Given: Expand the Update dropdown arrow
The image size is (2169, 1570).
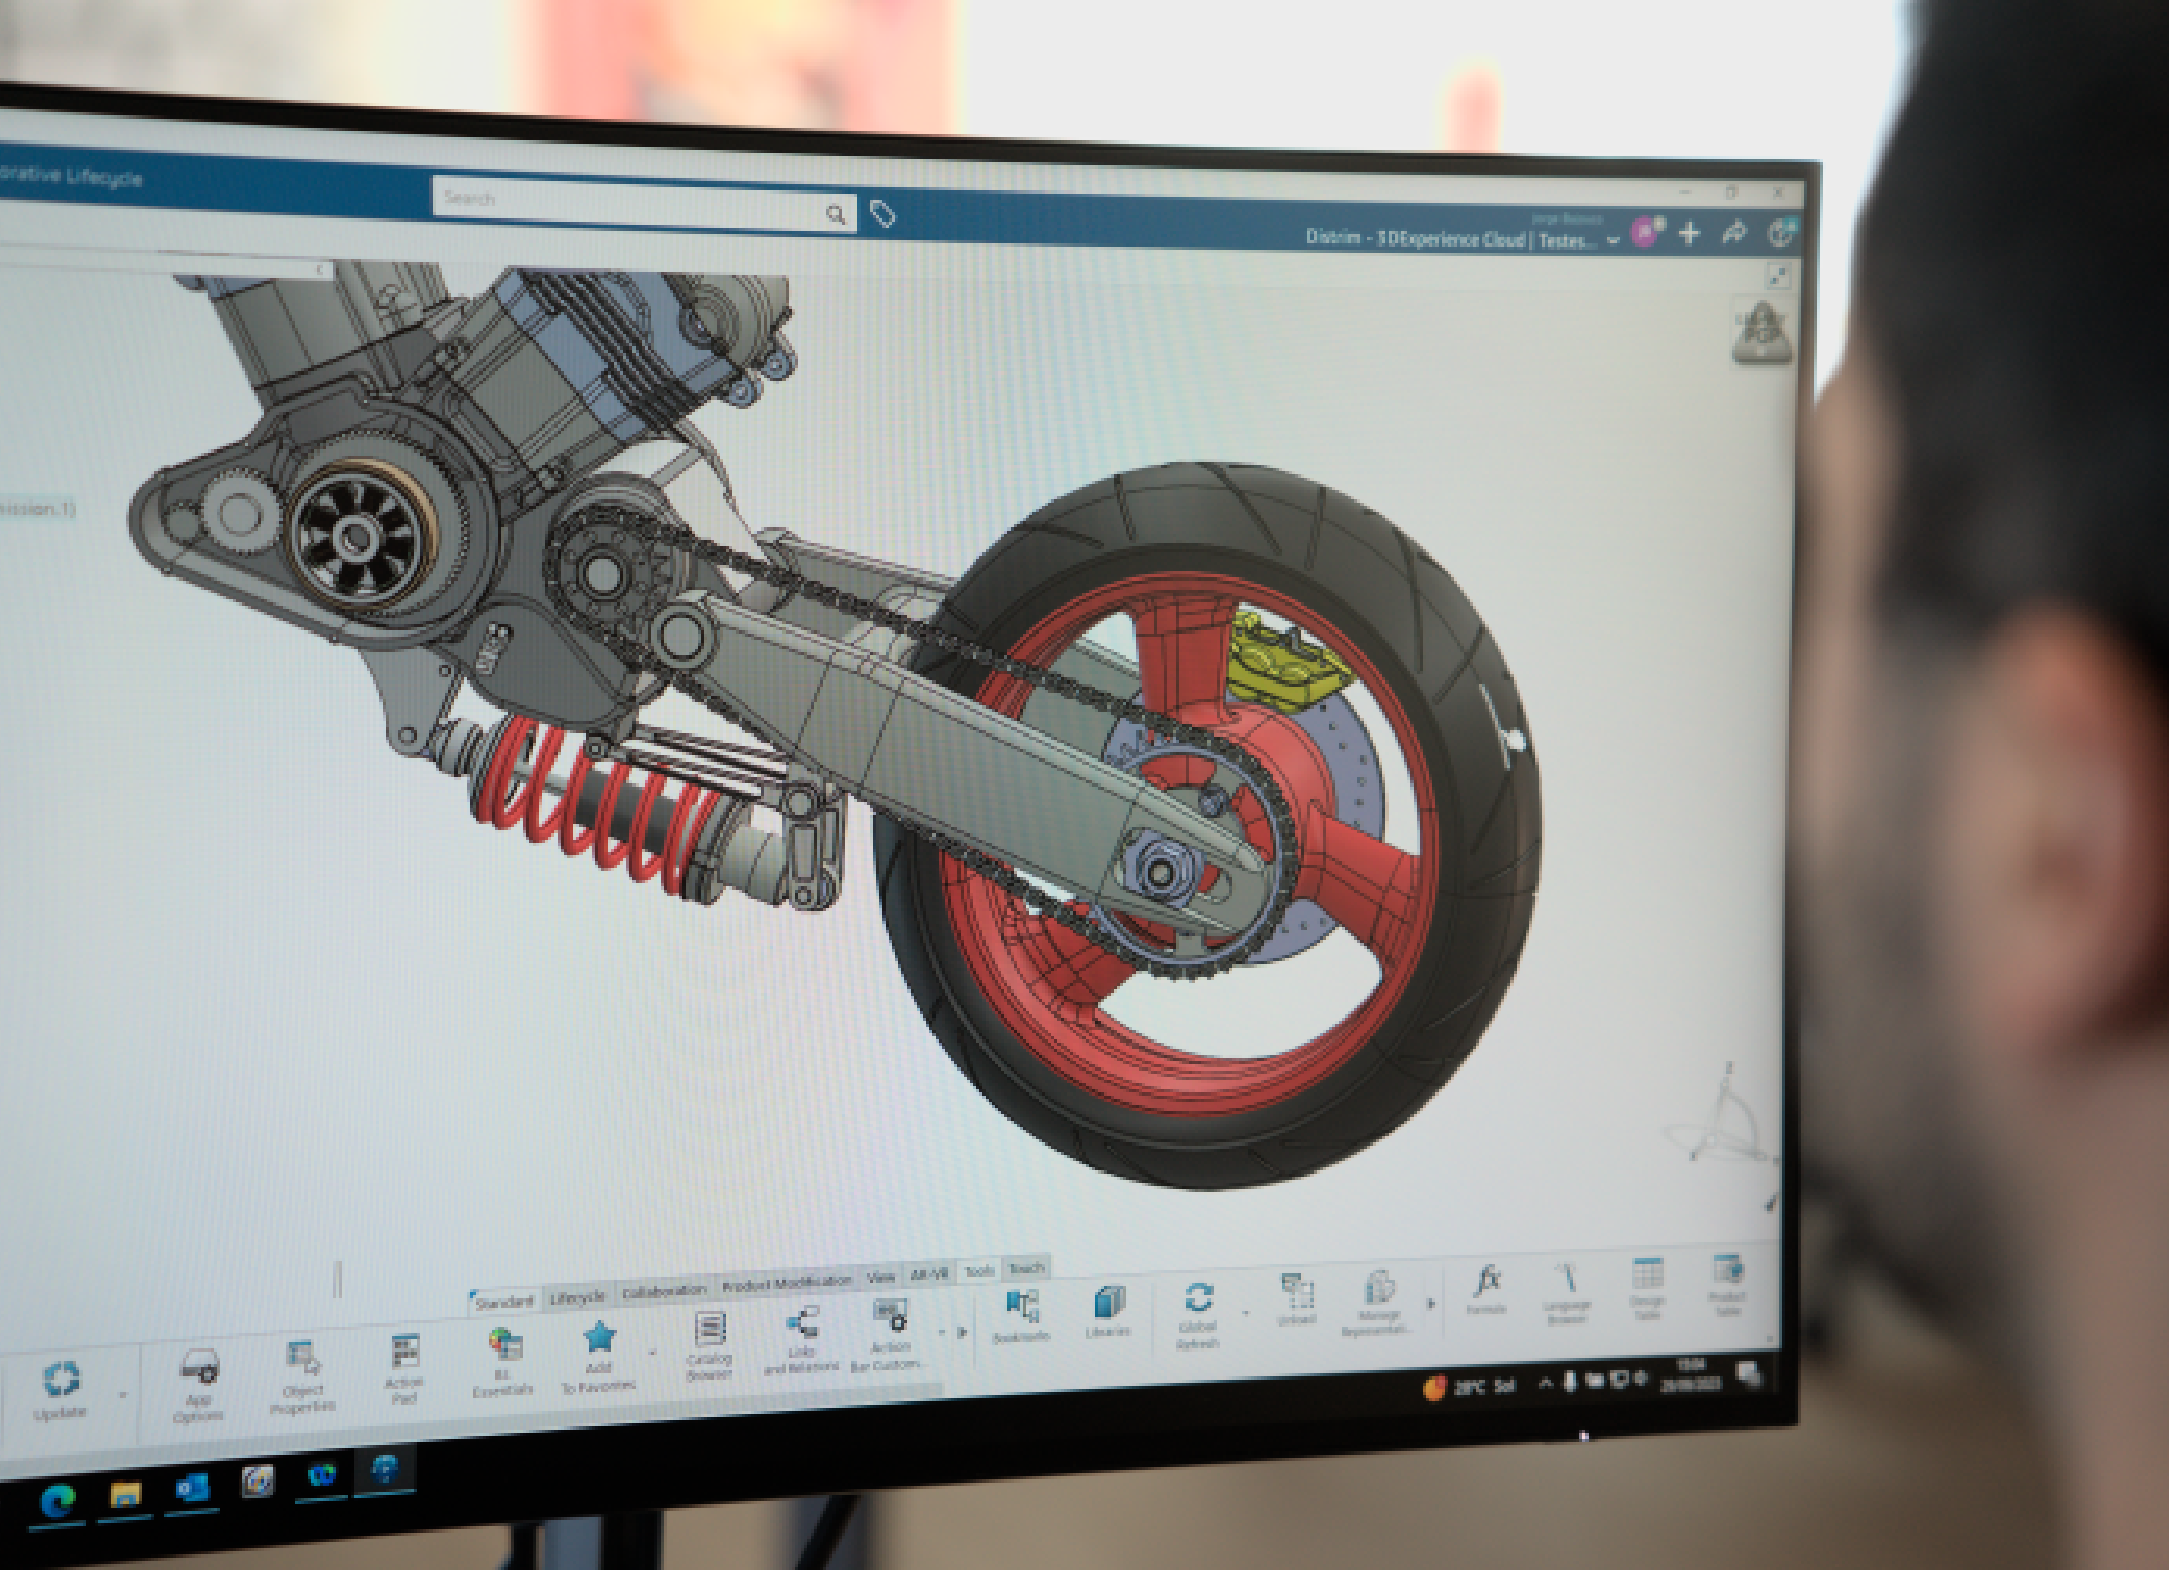Looking at the screenshot, I should click(x=123, y=1394).
